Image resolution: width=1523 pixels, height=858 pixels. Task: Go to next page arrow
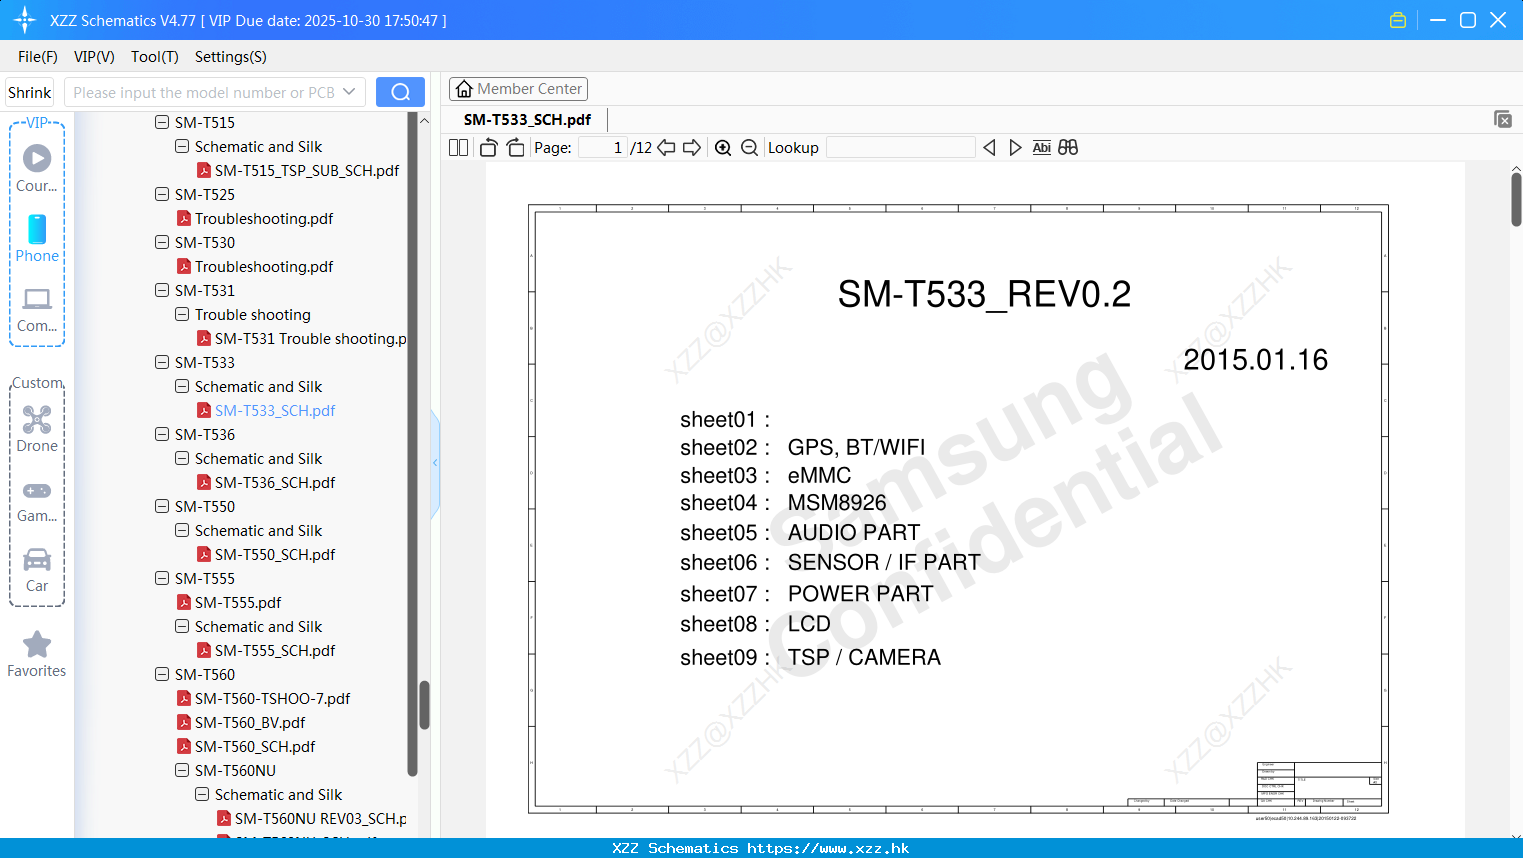[692, 147]
